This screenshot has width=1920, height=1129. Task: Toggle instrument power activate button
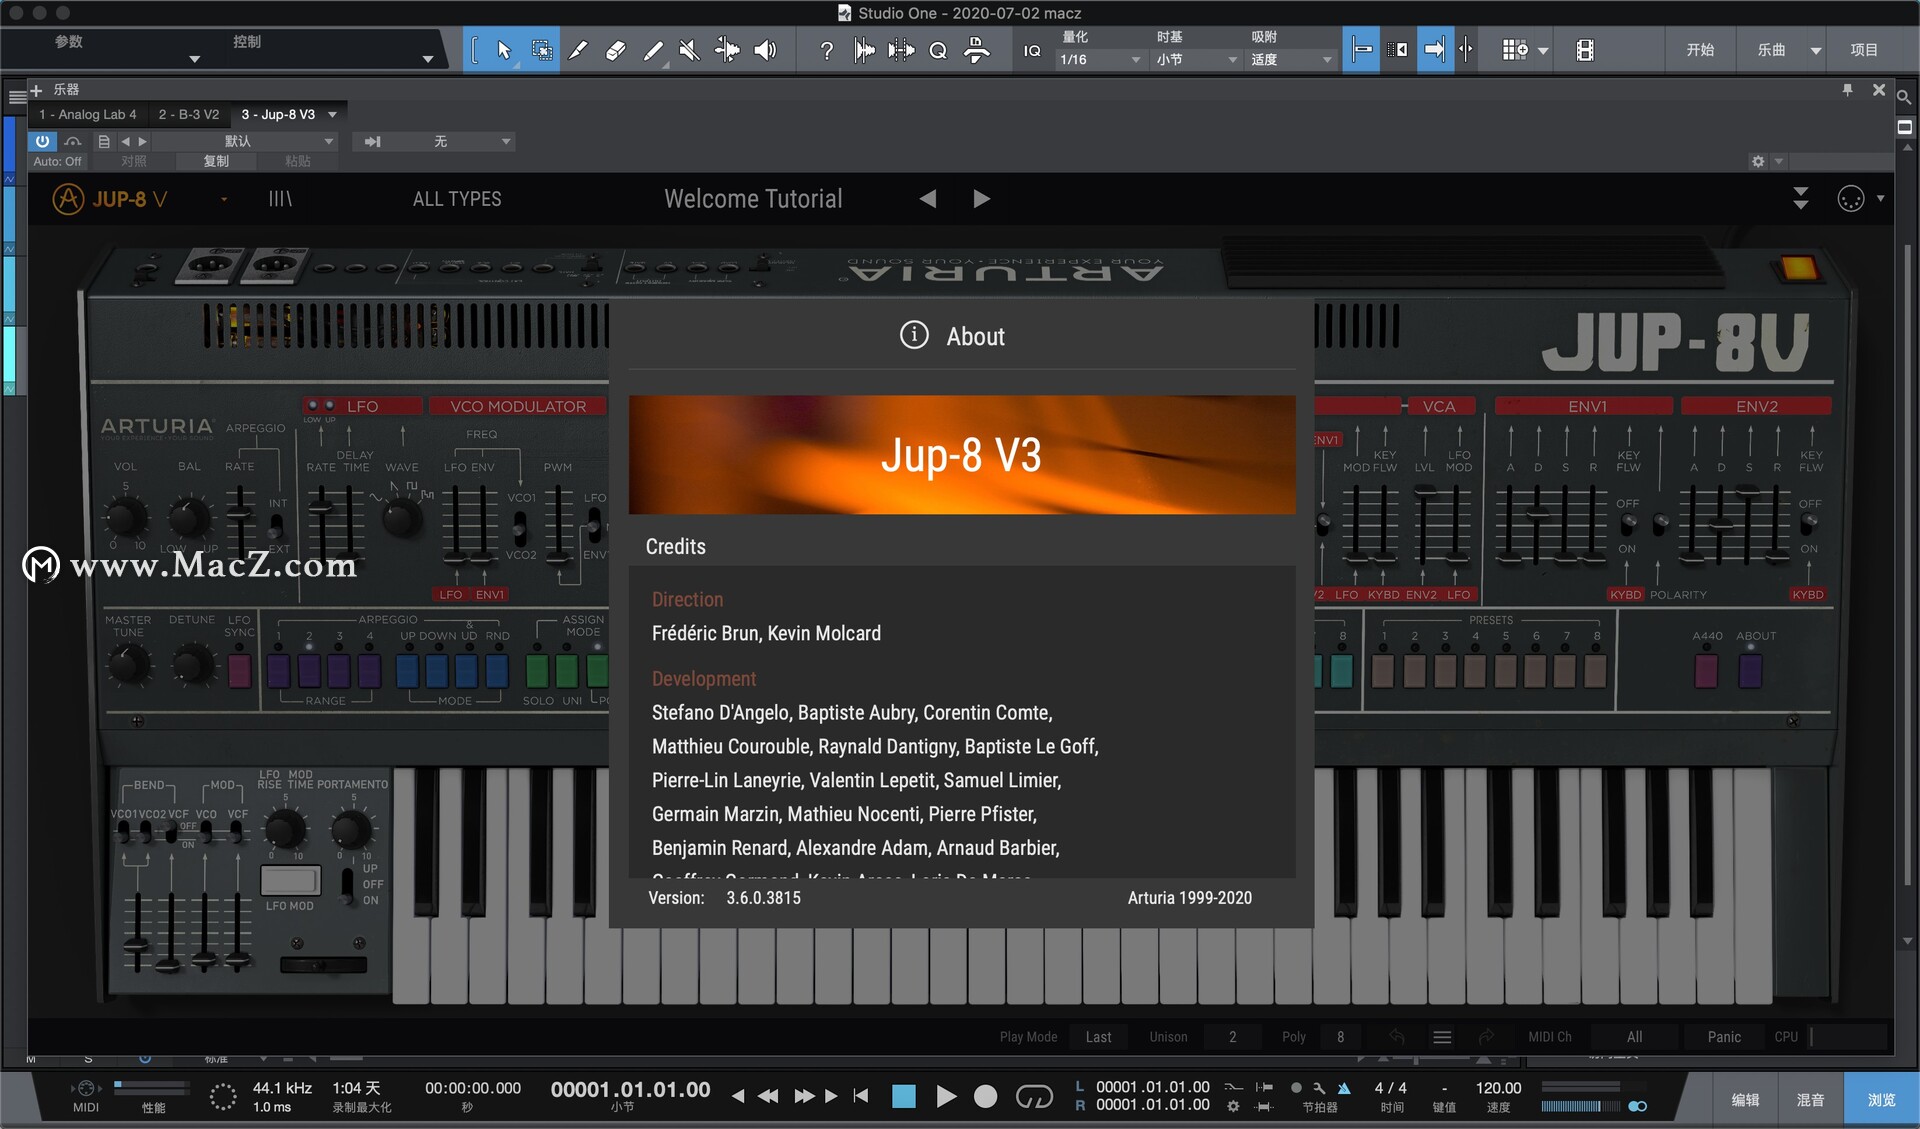pos(42,141)
